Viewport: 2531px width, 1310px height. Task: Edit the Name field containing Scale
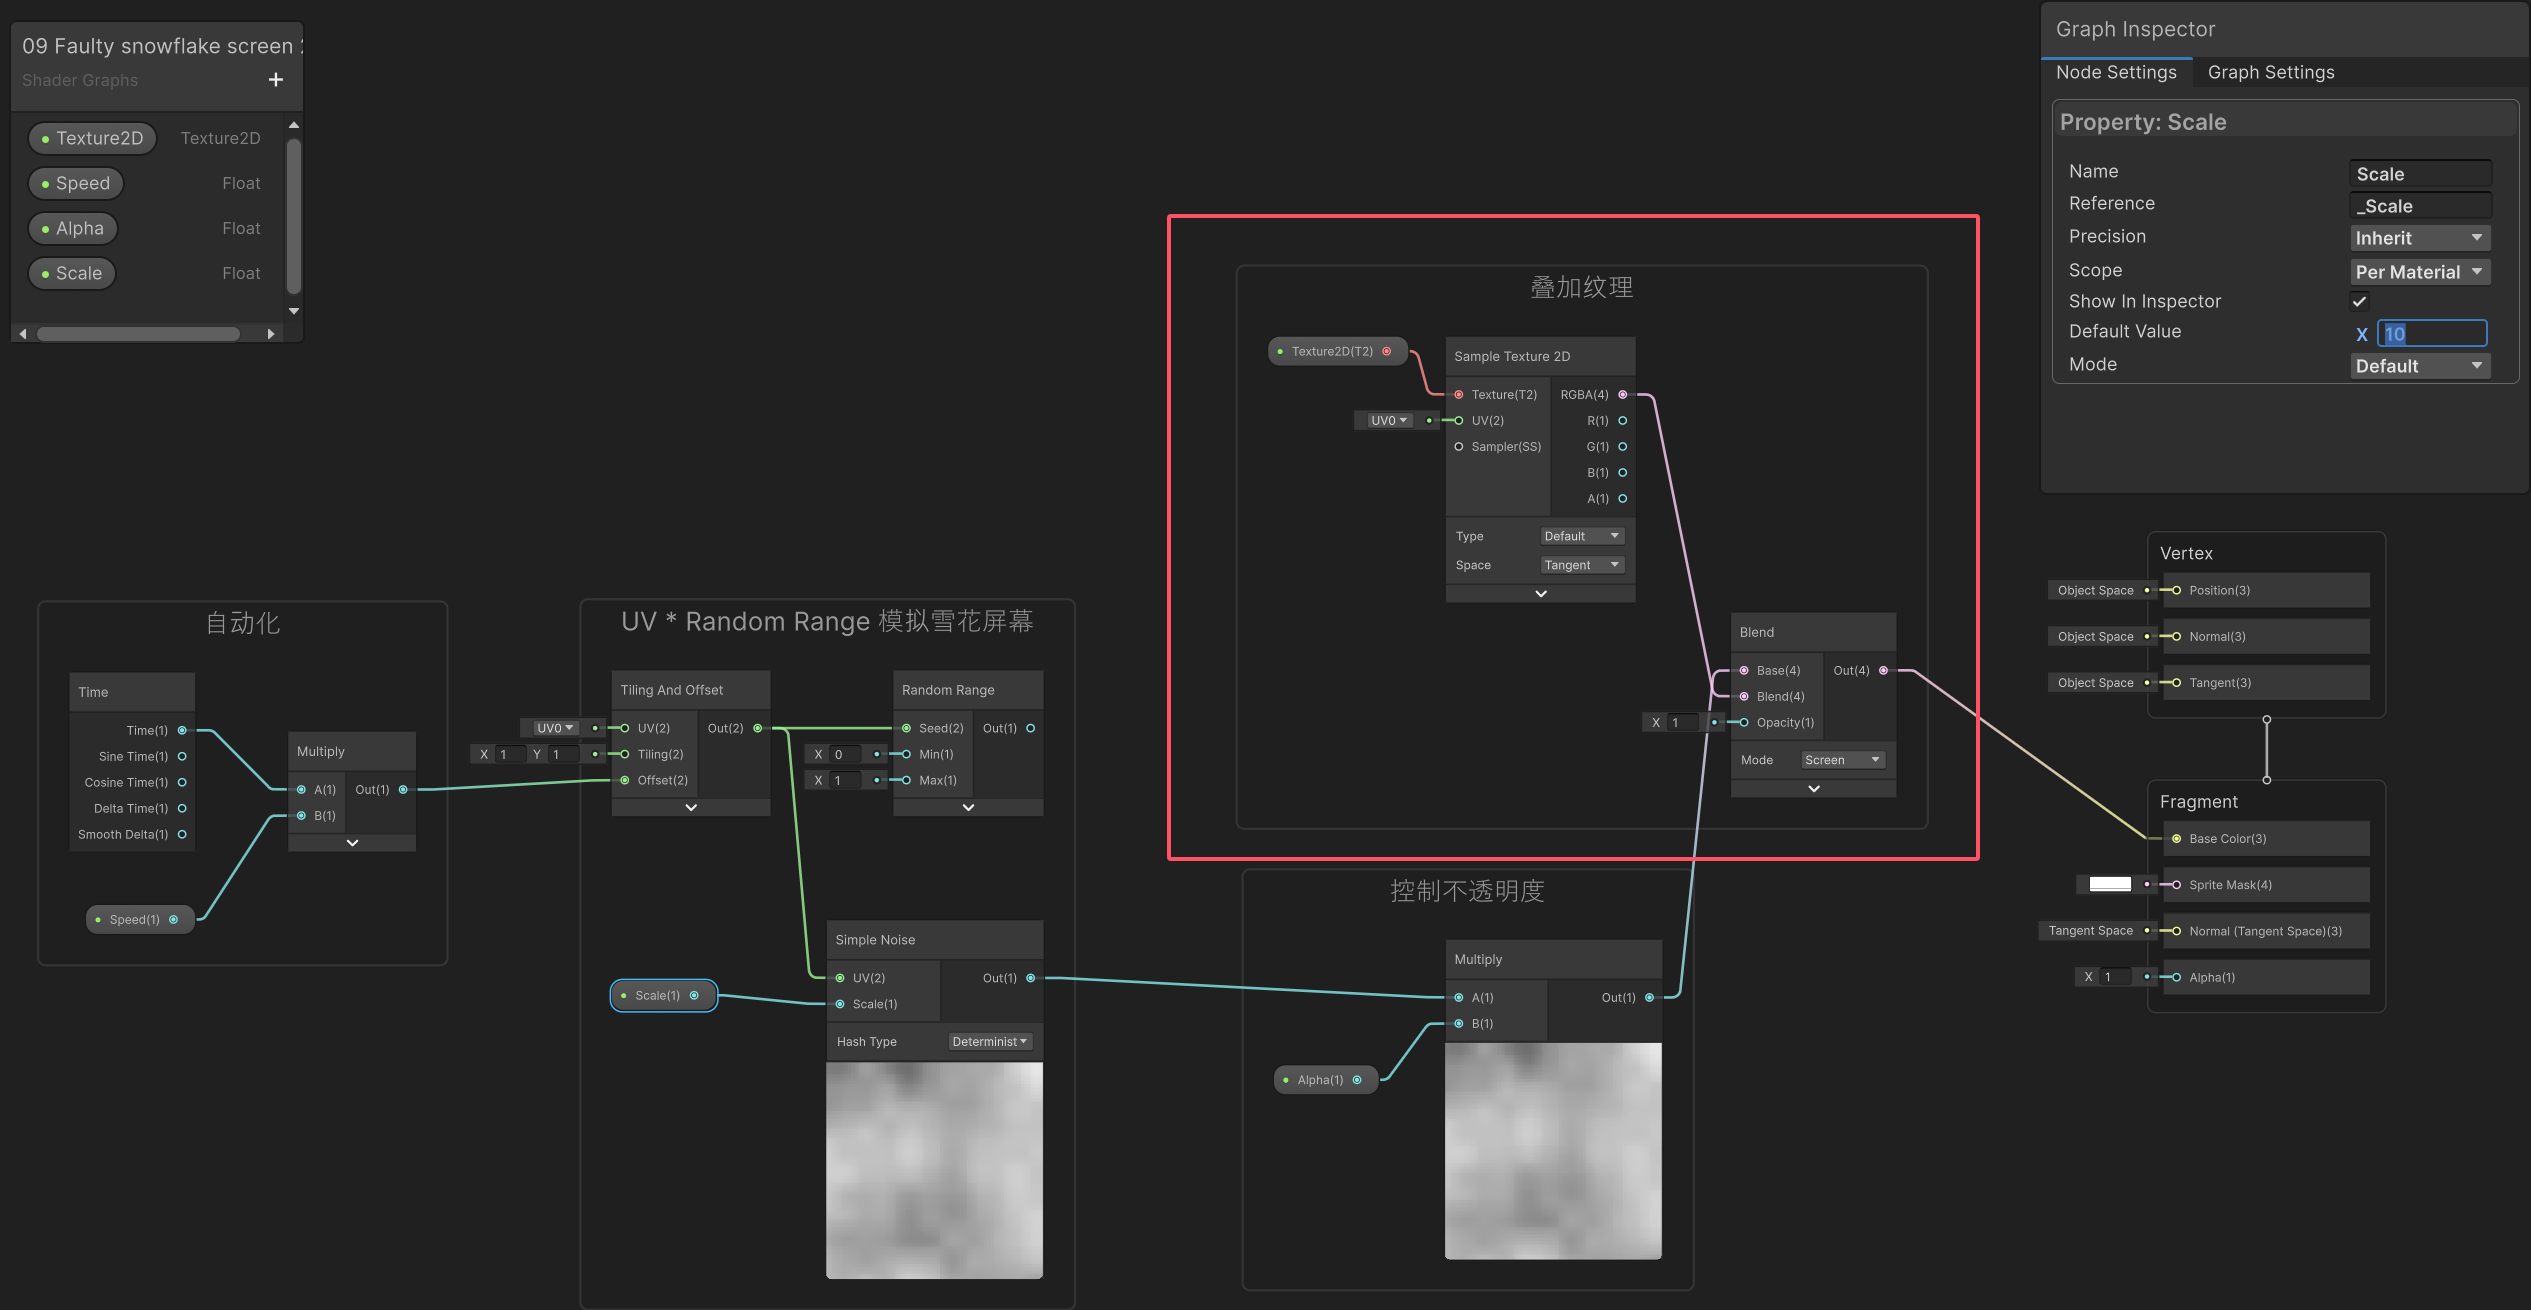click(x=2419, y=174)
